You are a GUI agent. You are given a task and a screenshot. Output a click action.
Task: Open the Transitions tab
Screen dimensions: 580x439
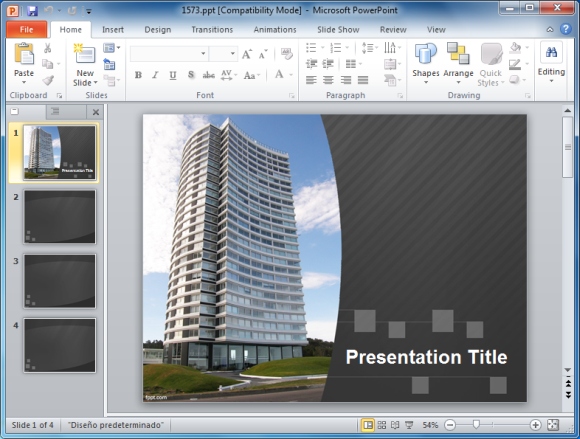212,30
